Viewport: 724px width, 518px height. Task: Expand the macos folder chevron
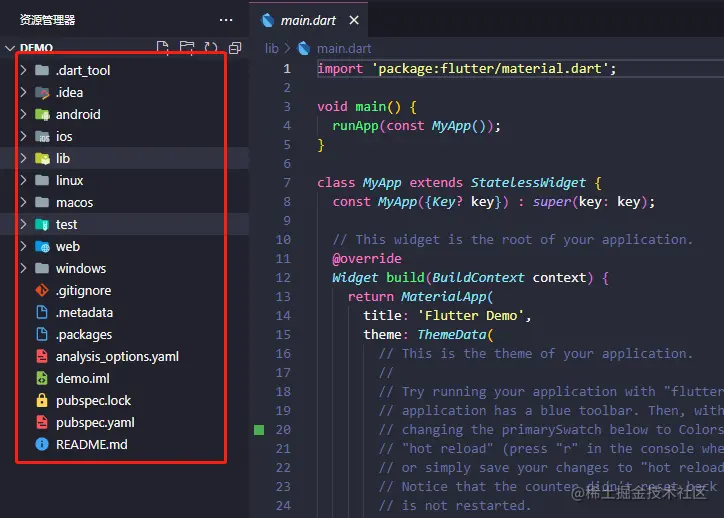pos(24,202)
